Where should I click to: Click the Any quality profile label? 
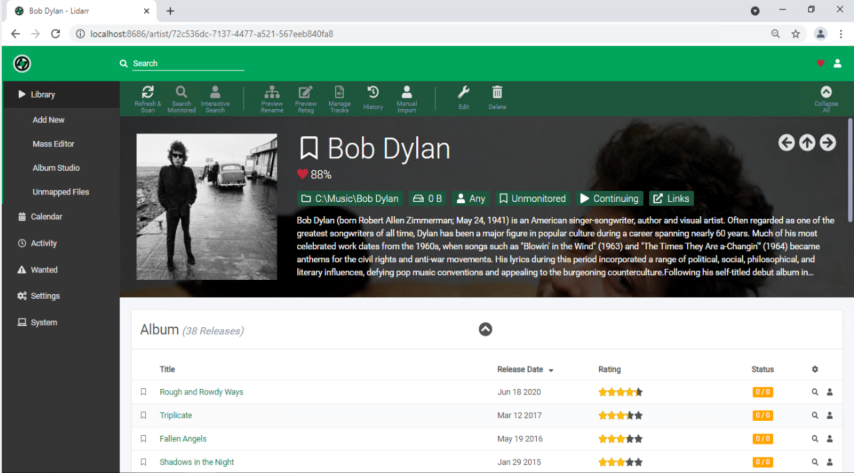click(470, 198)
